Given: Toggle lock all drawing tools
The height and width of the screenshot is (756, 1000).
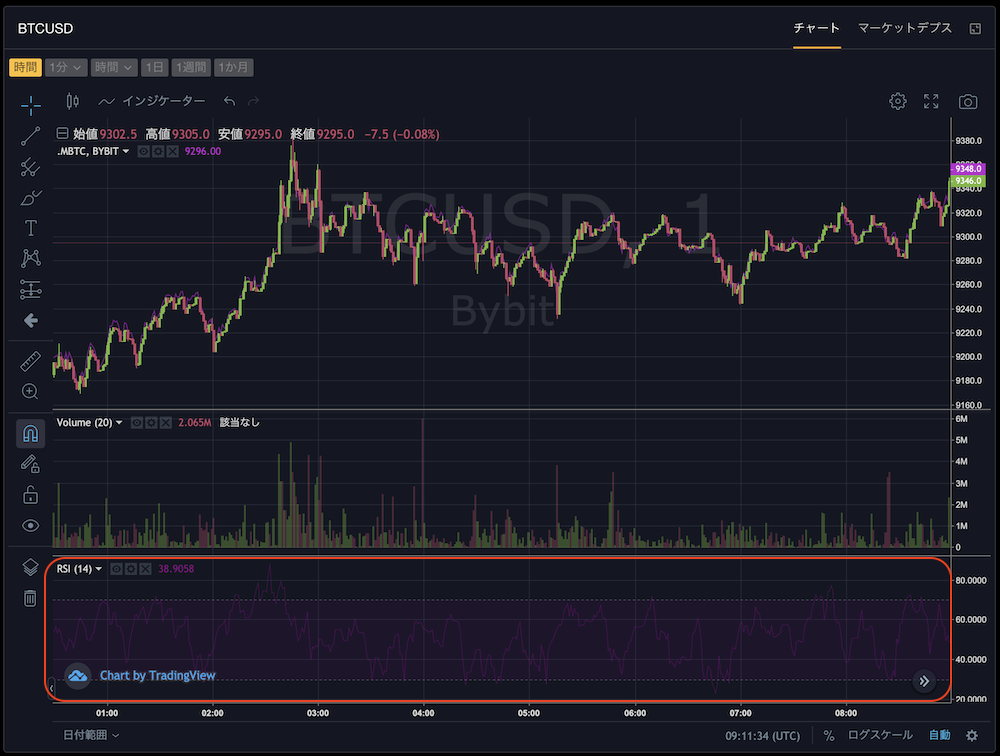Looking at the screenshot, I should tap(30, 494).
